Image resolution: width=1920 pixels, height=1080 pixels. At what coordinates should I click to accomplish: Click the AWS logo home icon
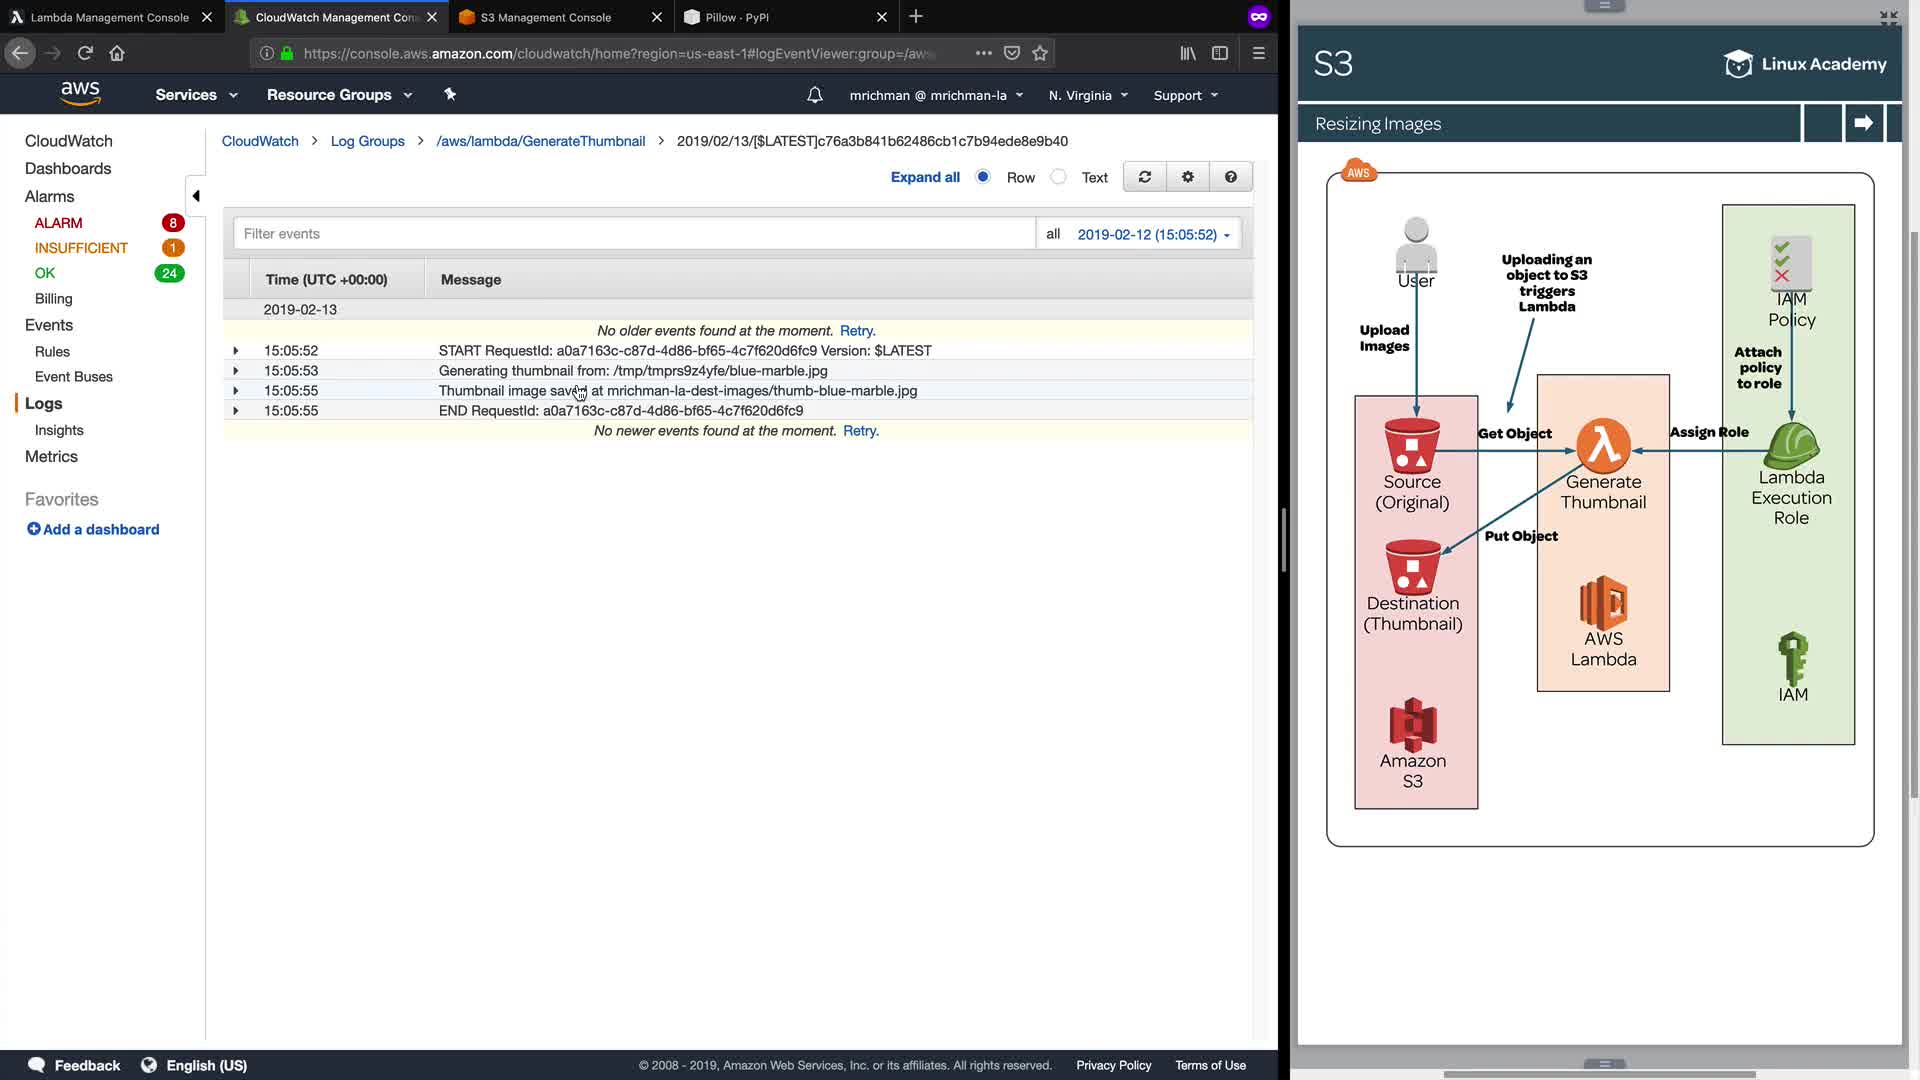(x=80, y=94)
